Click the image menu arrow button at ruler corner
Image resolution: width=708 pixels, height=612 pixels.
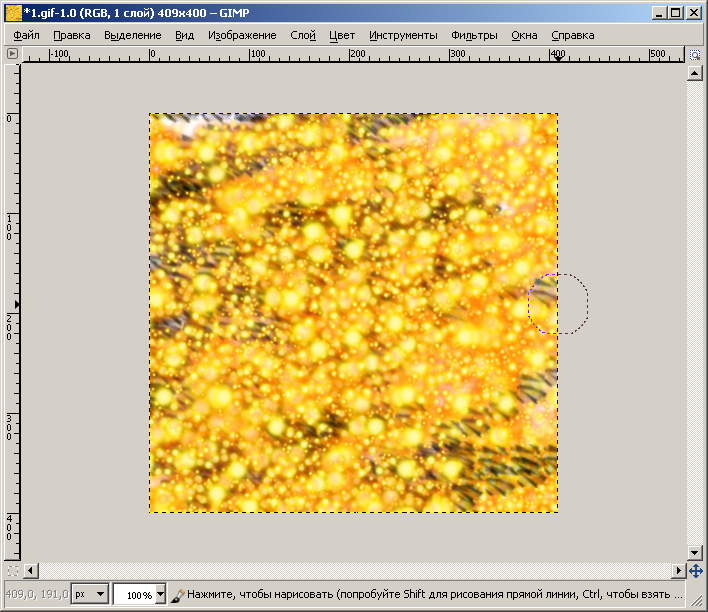coord(12,54)
